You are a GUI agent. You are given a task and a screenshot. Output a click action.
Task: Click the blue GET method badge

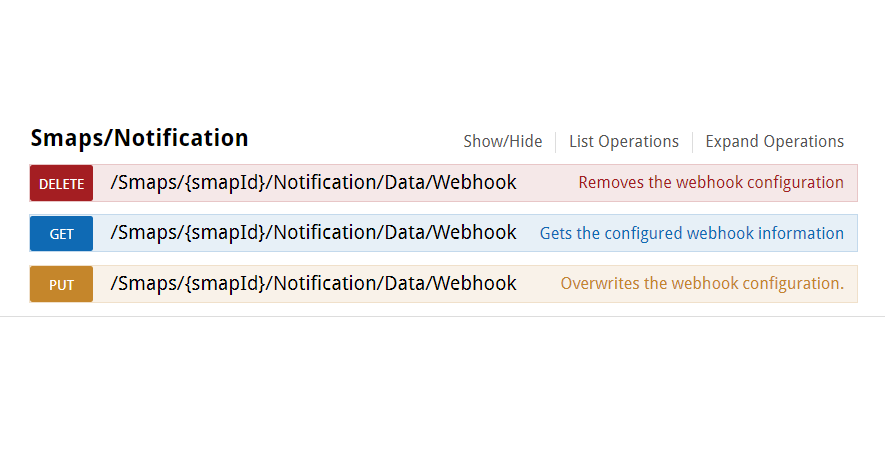(61, 234)
